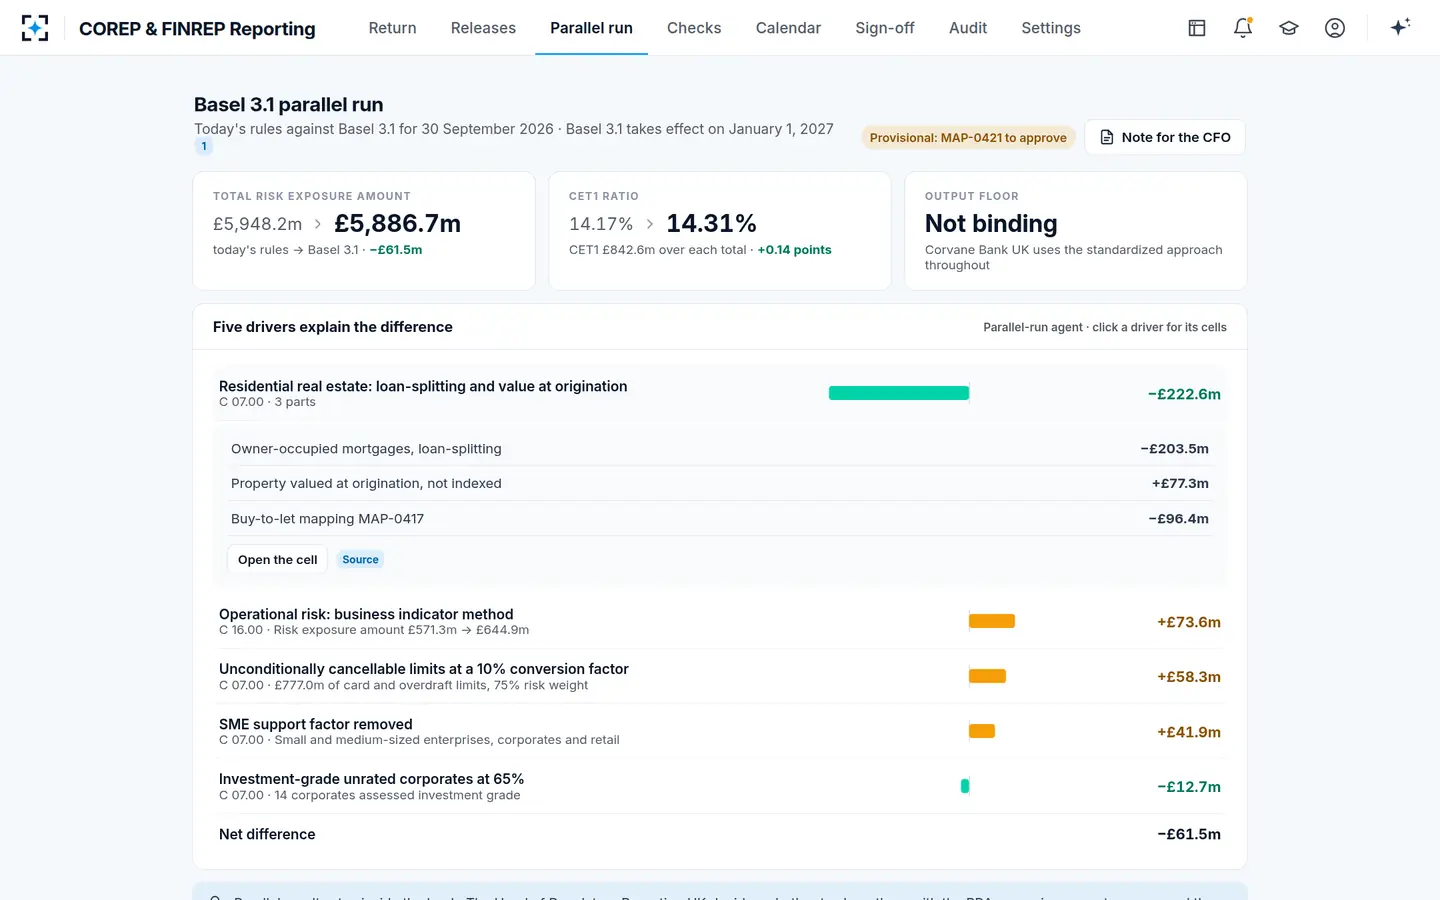The height and width of the screenshot is (900, 1440).
Task: Click the orange SME support factor bar
Action: (x=982, y=731)
